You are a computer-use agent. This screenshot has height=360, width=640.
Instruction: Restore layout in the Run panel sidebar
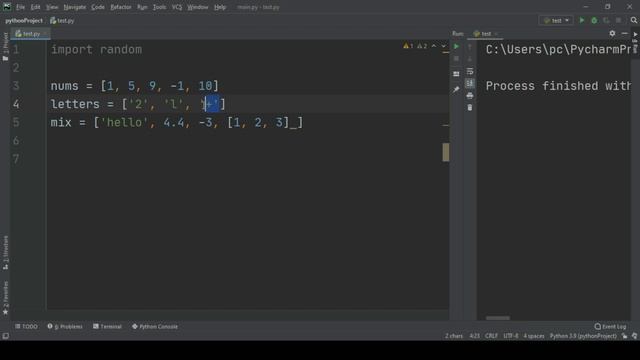[x=456, y=74]
